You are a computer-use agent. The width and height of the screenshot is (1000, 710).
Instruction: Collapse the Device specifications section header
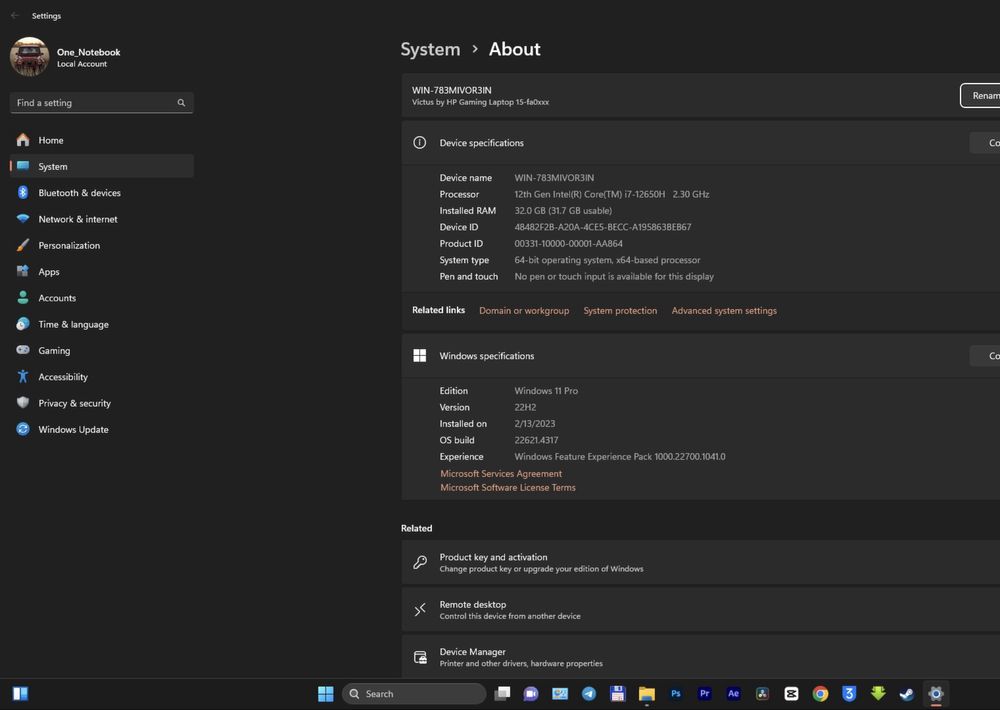click(700, 143)
